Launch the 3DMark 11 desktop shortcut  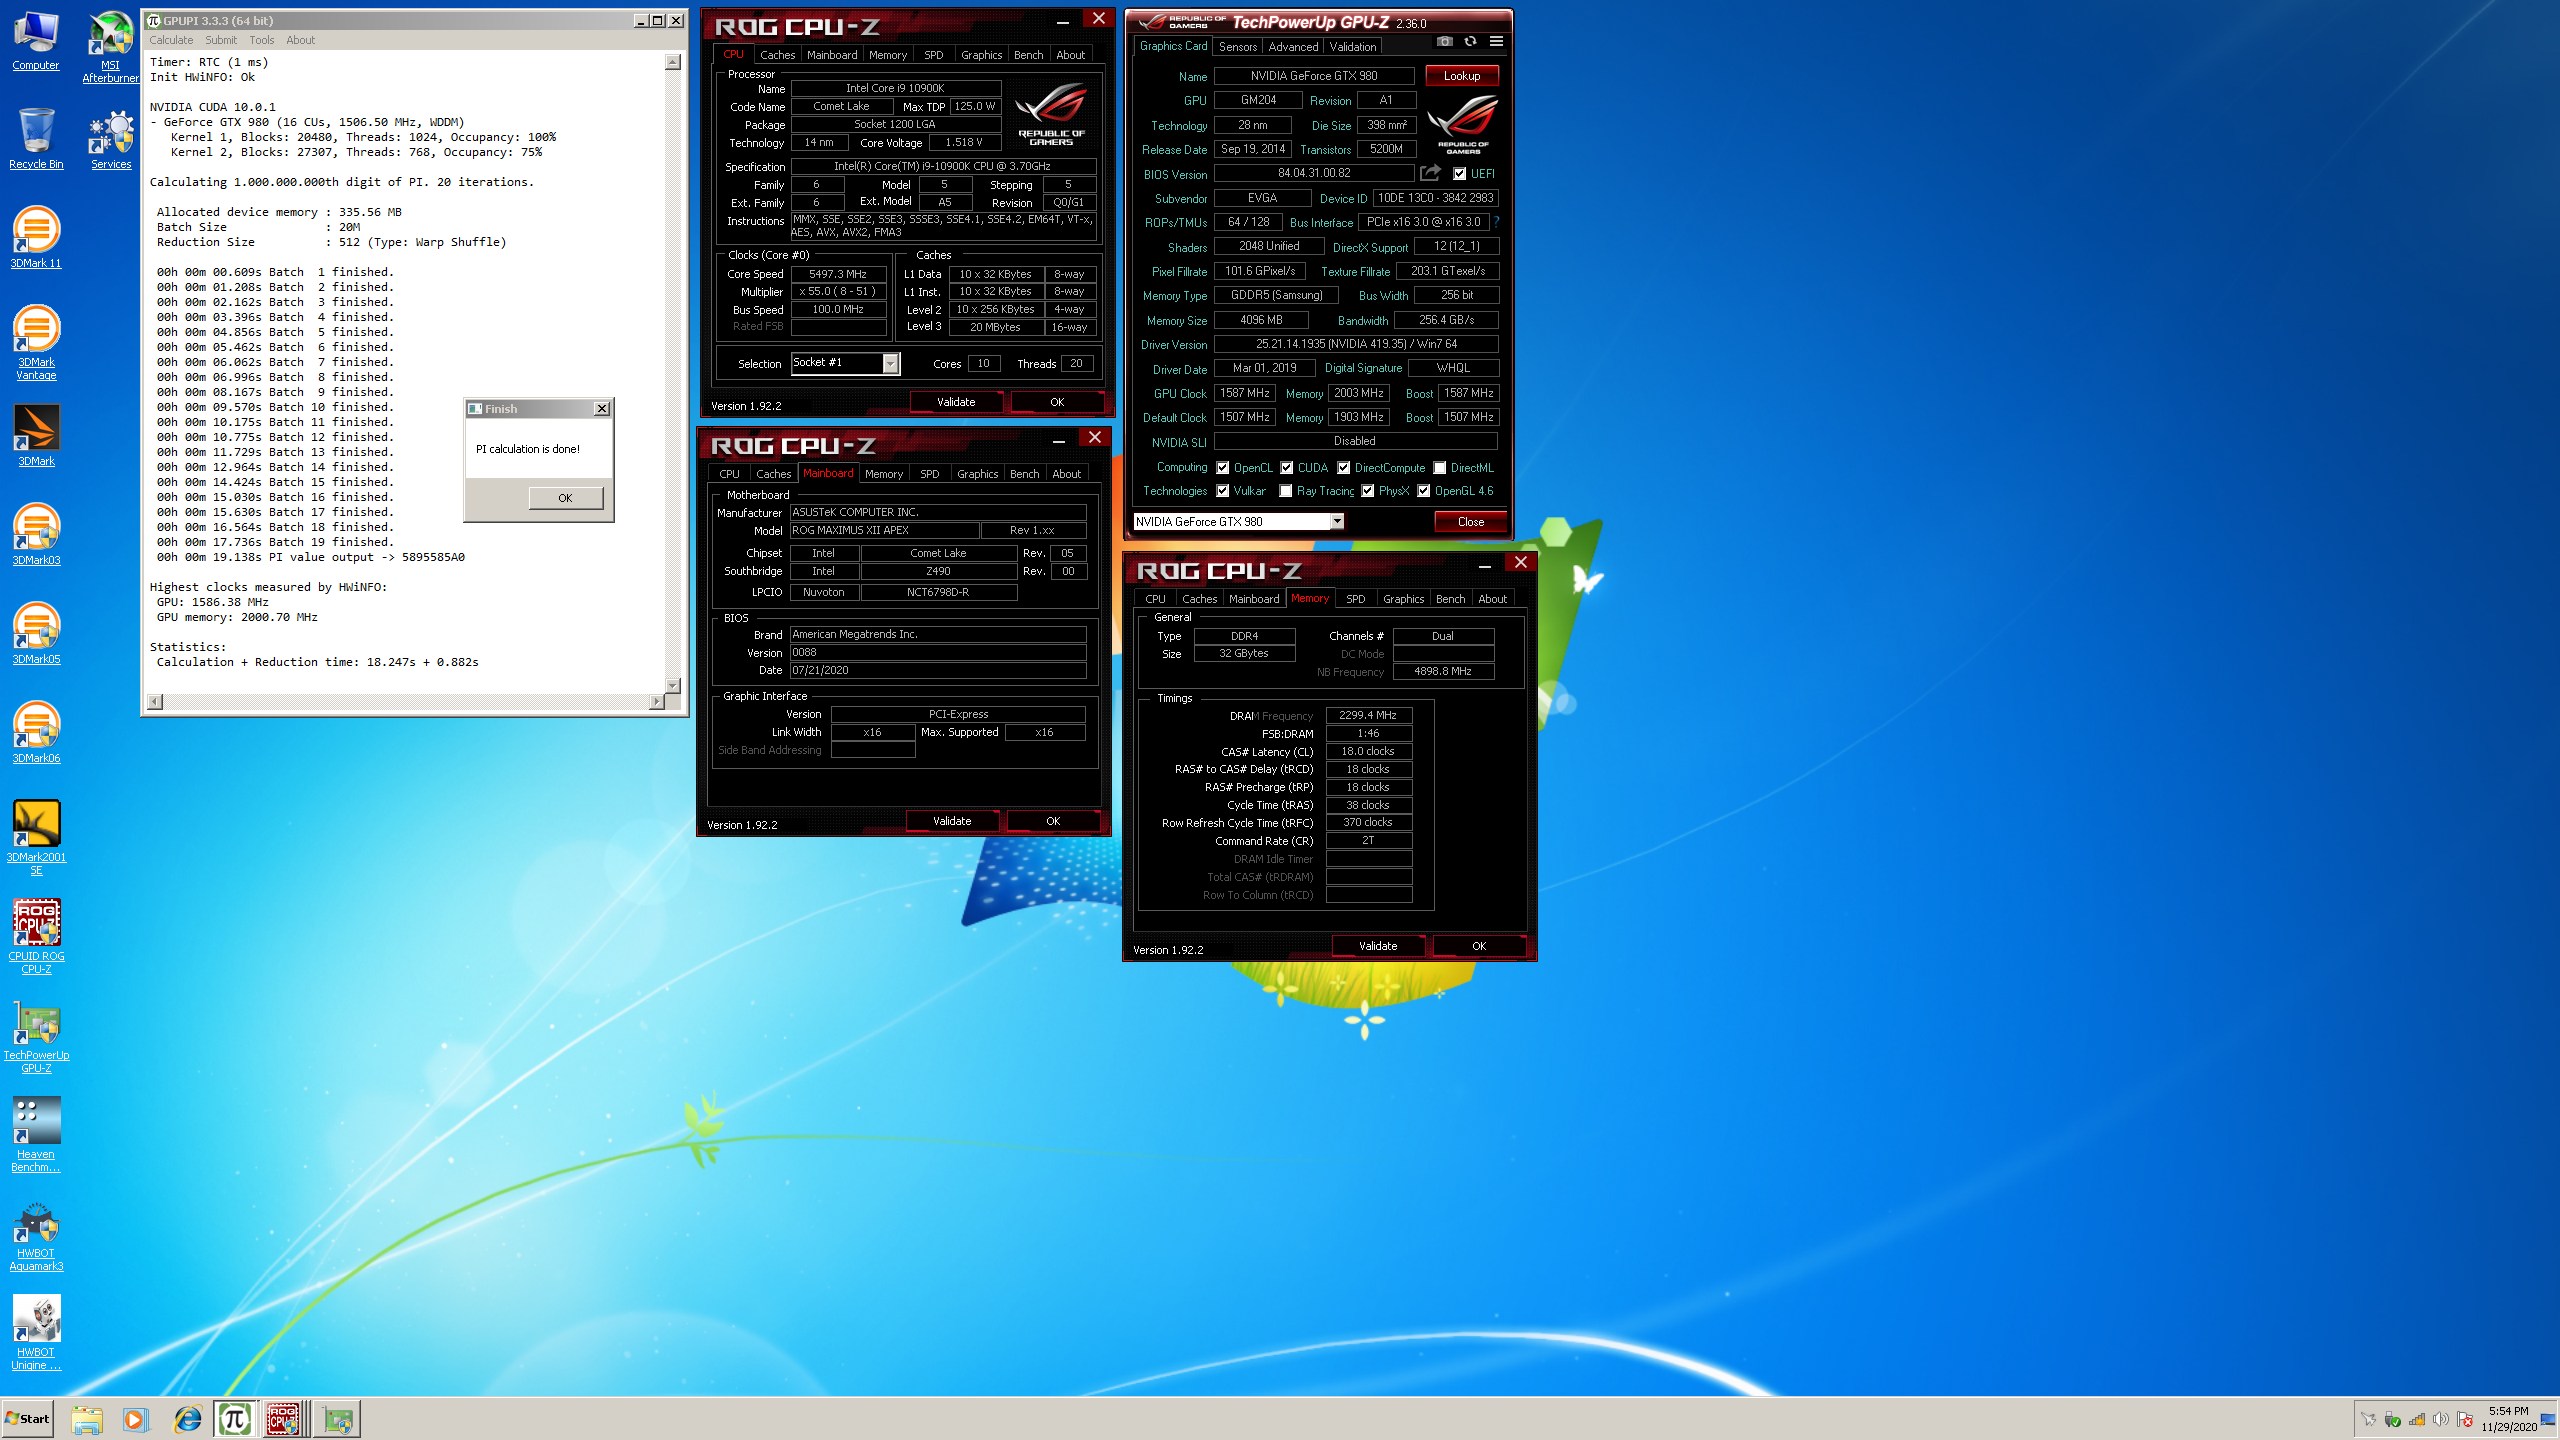(x=36, y=238)
